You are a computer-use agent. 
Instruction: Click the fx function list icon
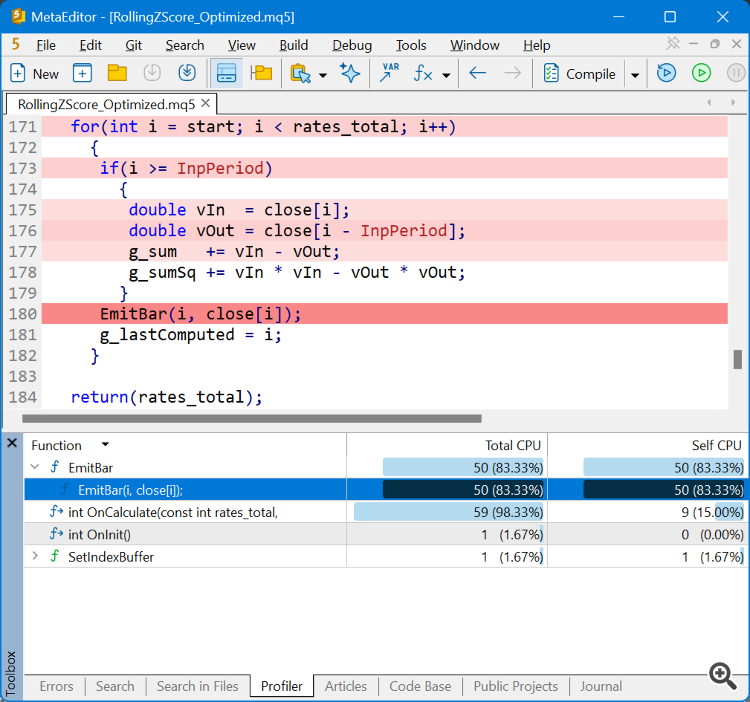pos(423,74)
